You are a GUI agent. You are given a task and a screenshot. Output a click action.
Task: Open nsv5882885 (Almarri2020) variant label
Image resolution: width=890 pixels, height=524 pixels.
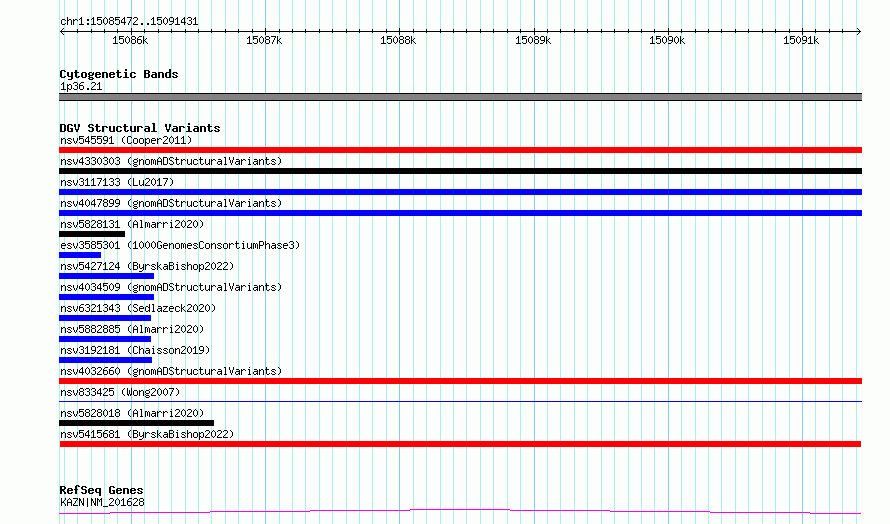click(132, 329)
